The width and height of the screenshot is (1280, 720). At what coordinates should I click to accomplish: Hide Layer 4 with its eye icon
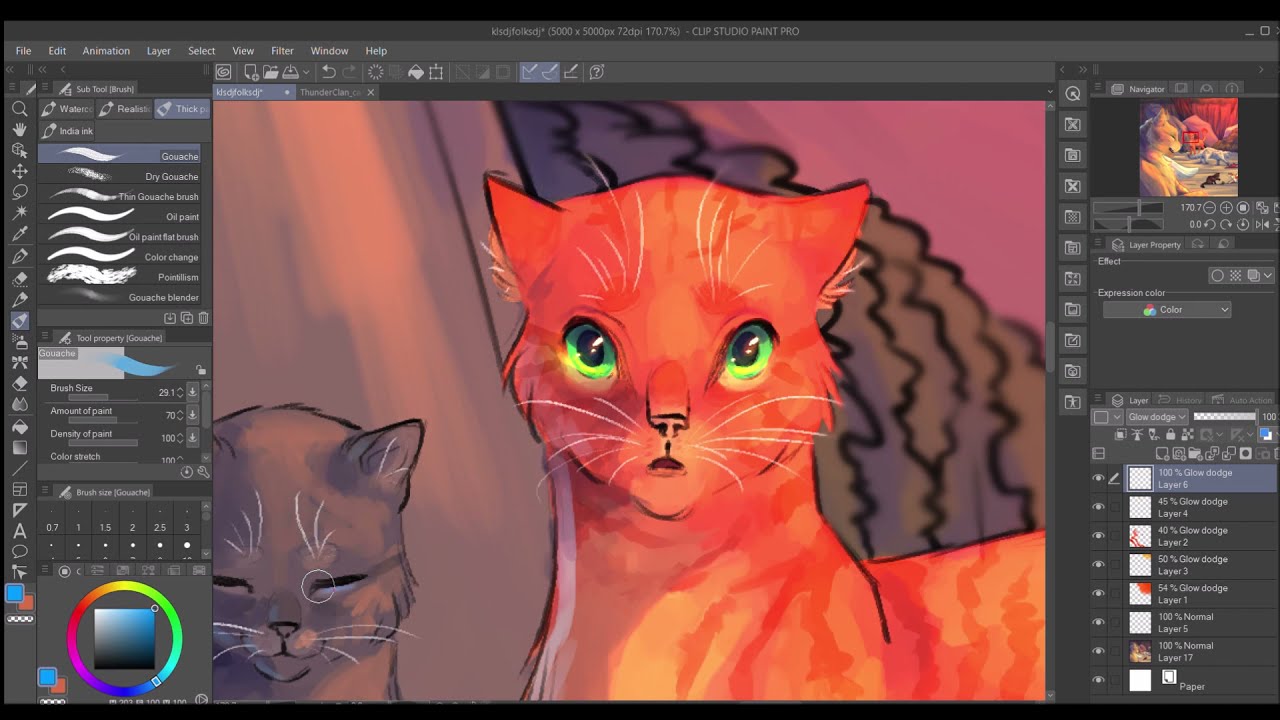coord(1098,508)
